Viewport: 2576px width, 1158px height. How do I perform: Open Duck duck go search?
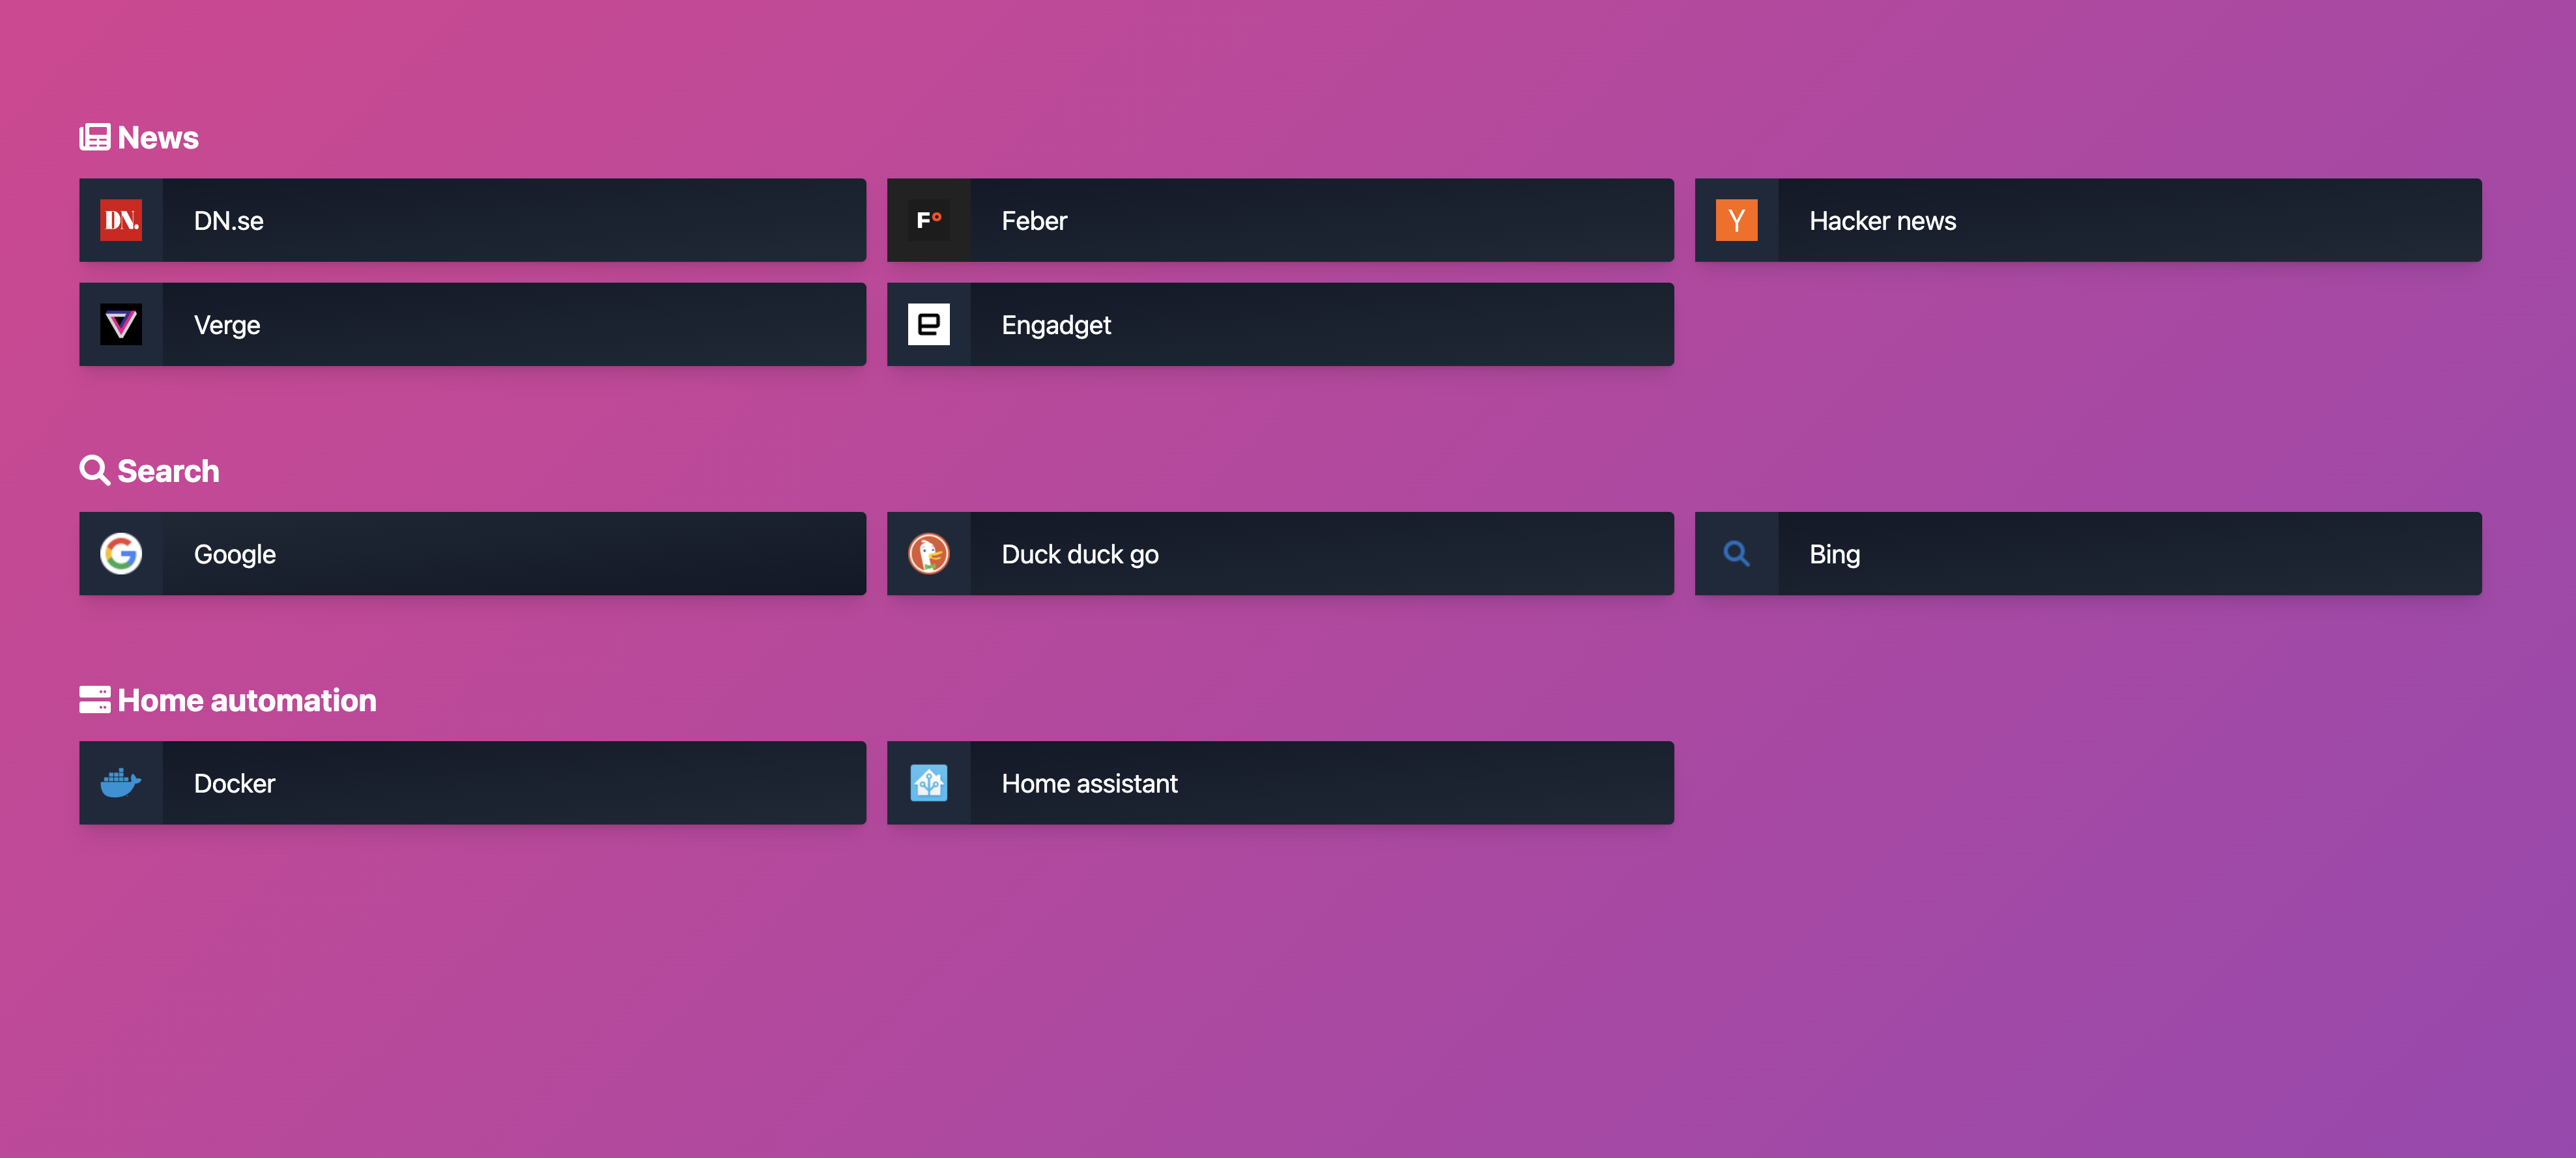(x=1080, y=554)
